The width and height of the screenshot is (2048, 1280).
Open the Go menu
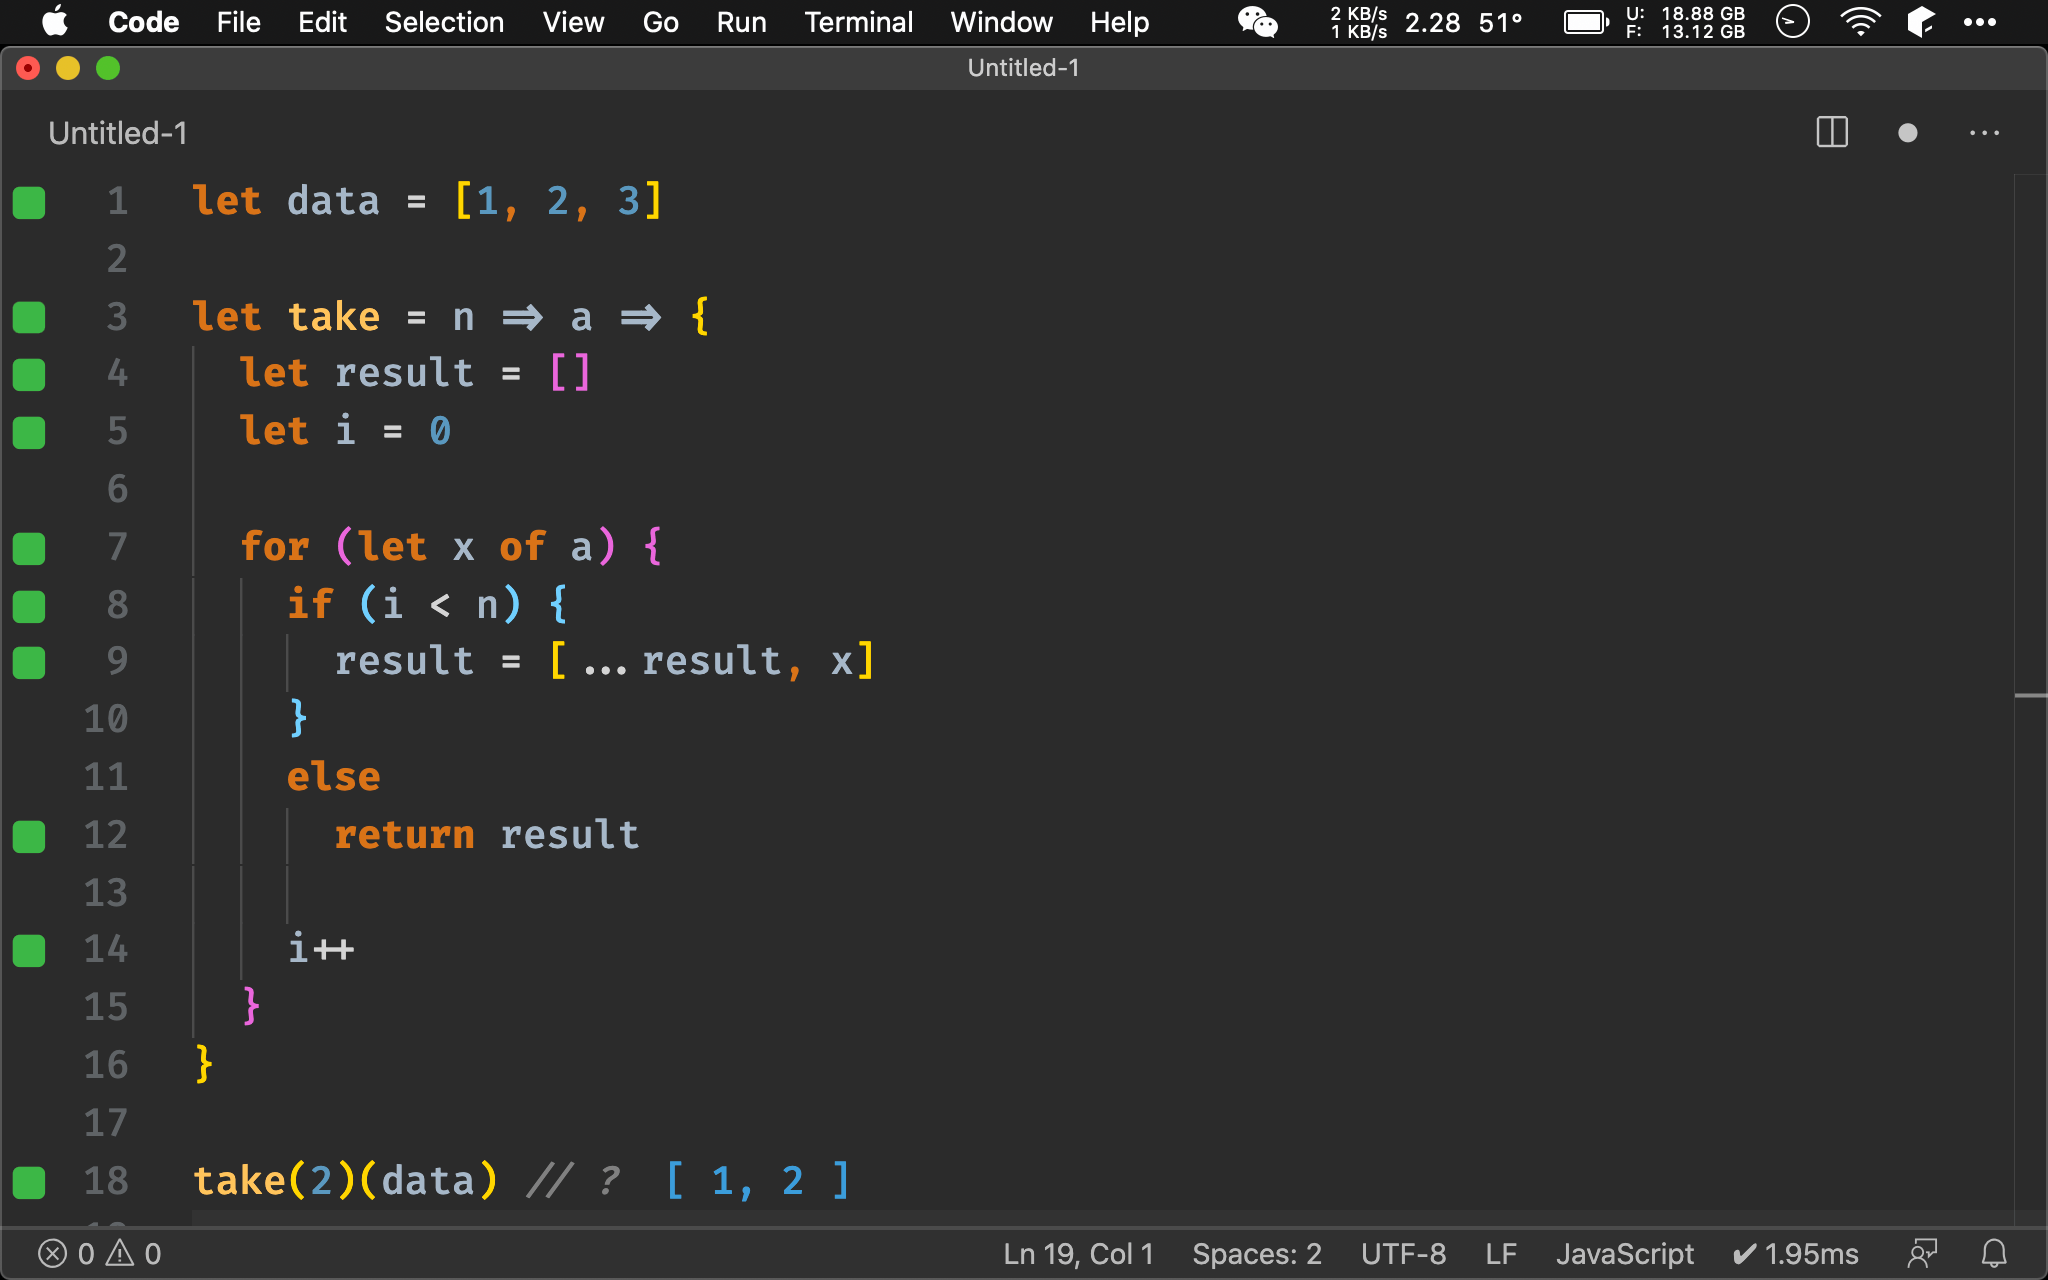660,22
